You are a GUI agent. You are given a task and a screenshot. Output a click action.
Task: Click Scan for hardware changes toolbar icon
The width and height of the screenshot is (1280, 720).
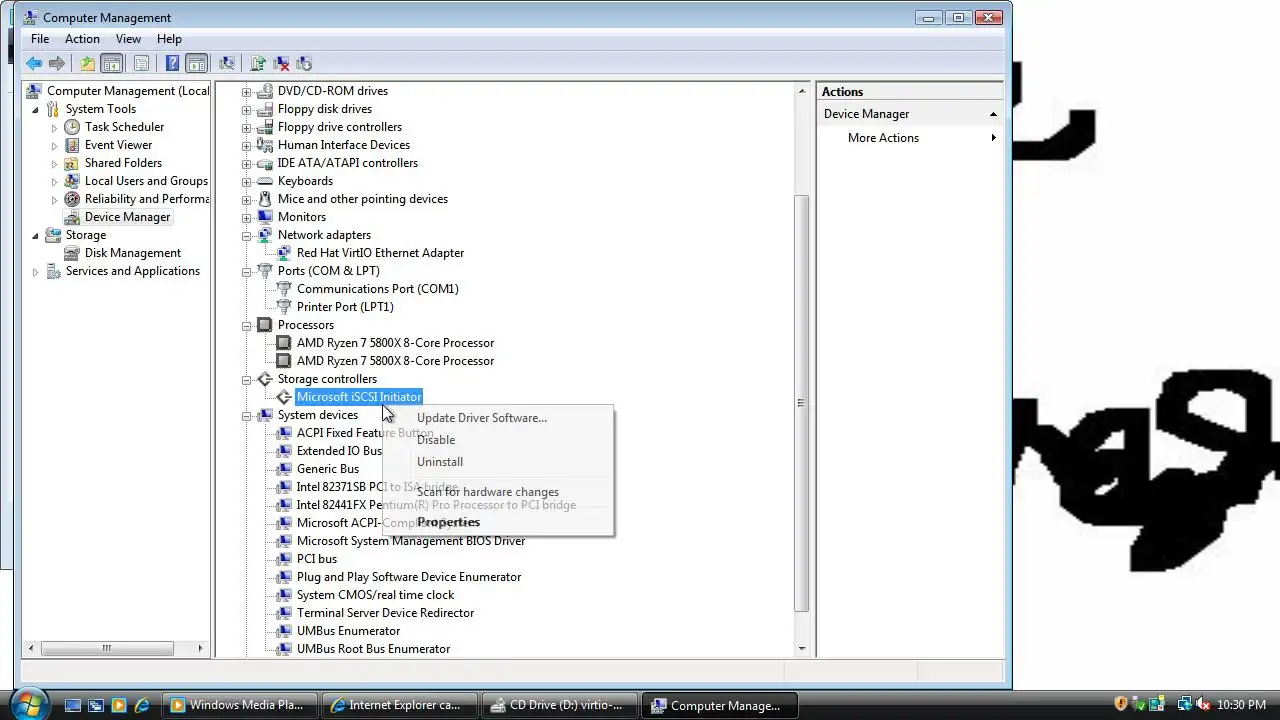pyautogui.click(x=227, y=64)
